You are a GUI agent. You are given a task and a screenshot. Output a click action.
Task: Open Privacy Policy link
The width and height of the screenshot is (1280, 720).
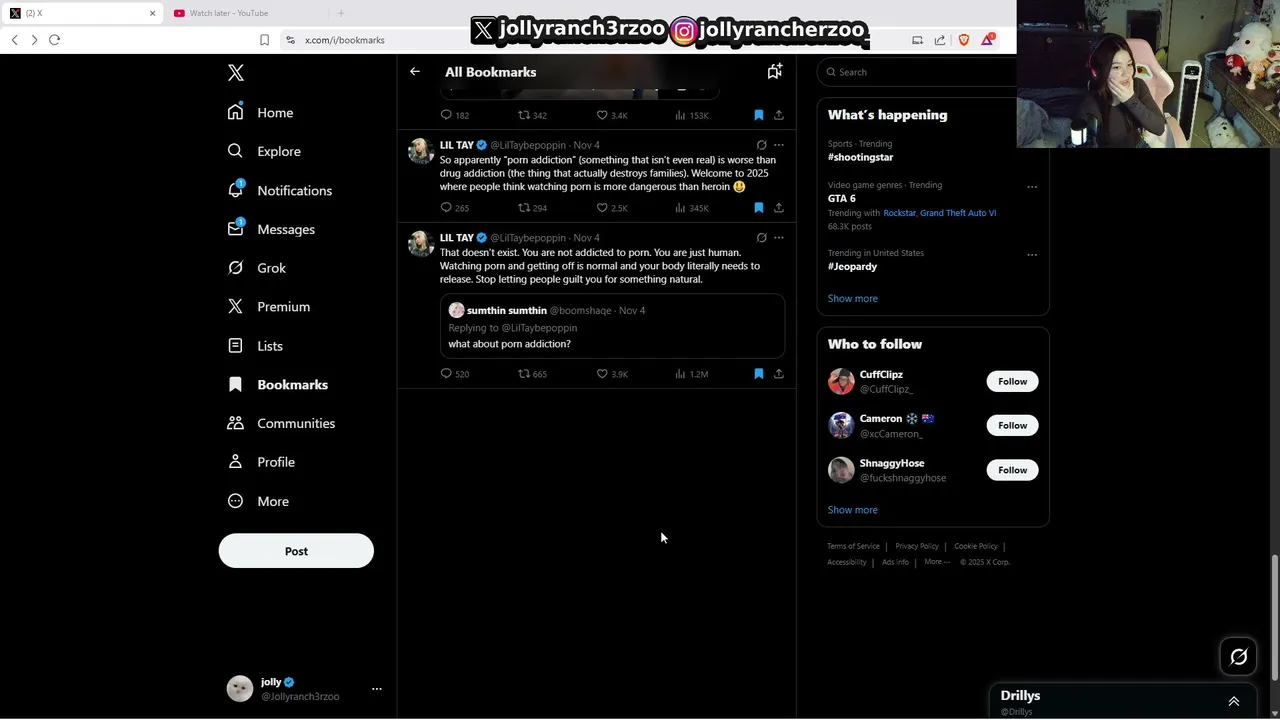point(917,546)
